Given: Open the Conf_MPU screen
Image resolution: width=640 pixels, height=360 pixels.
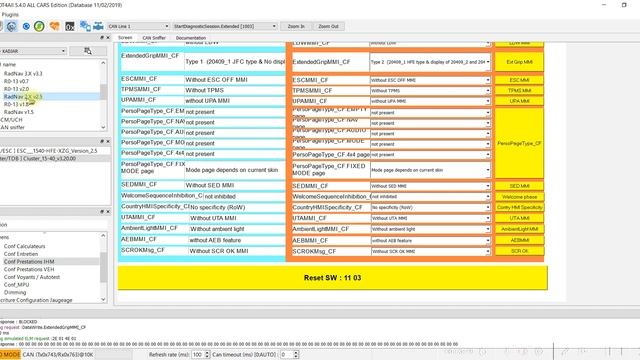Looking at the screenshot, I should (x=16, y=285).
